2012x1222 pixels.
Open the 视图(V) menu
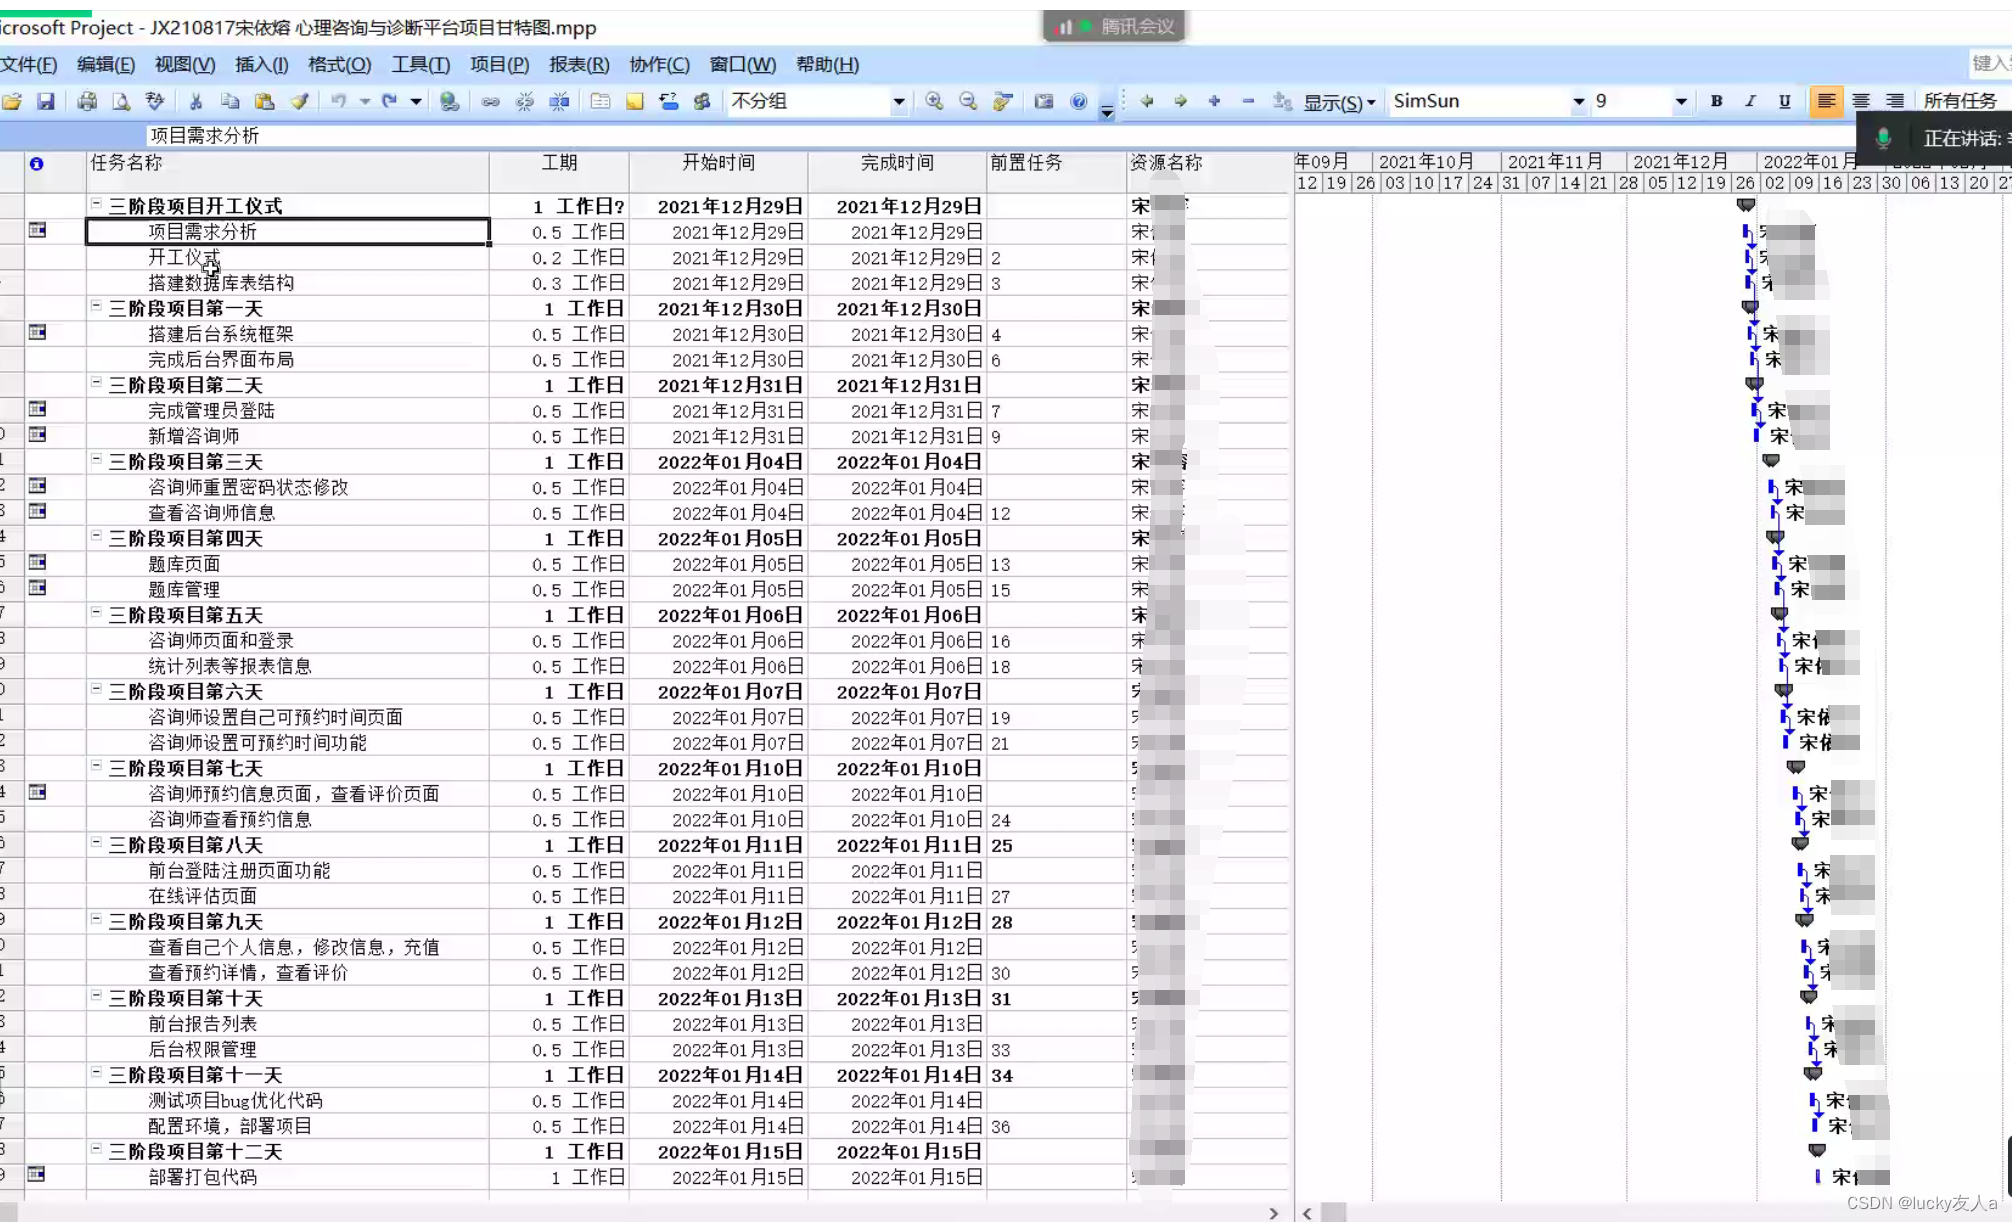coord(184,64)
